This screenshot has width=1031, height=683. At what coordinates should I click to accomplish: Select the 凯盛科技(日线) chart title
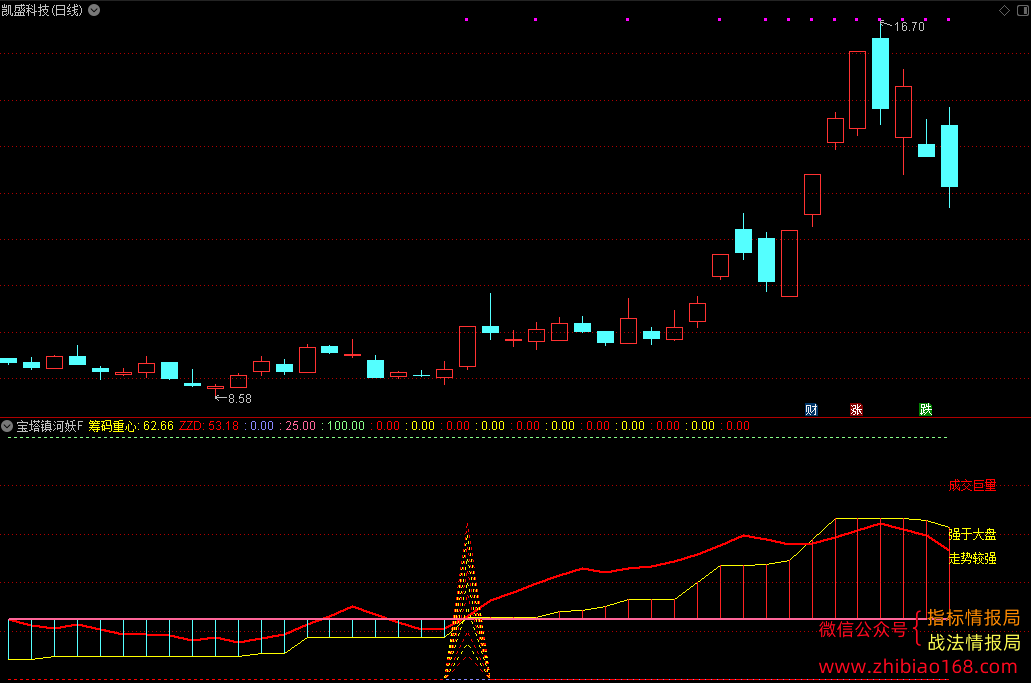(42, 10)
